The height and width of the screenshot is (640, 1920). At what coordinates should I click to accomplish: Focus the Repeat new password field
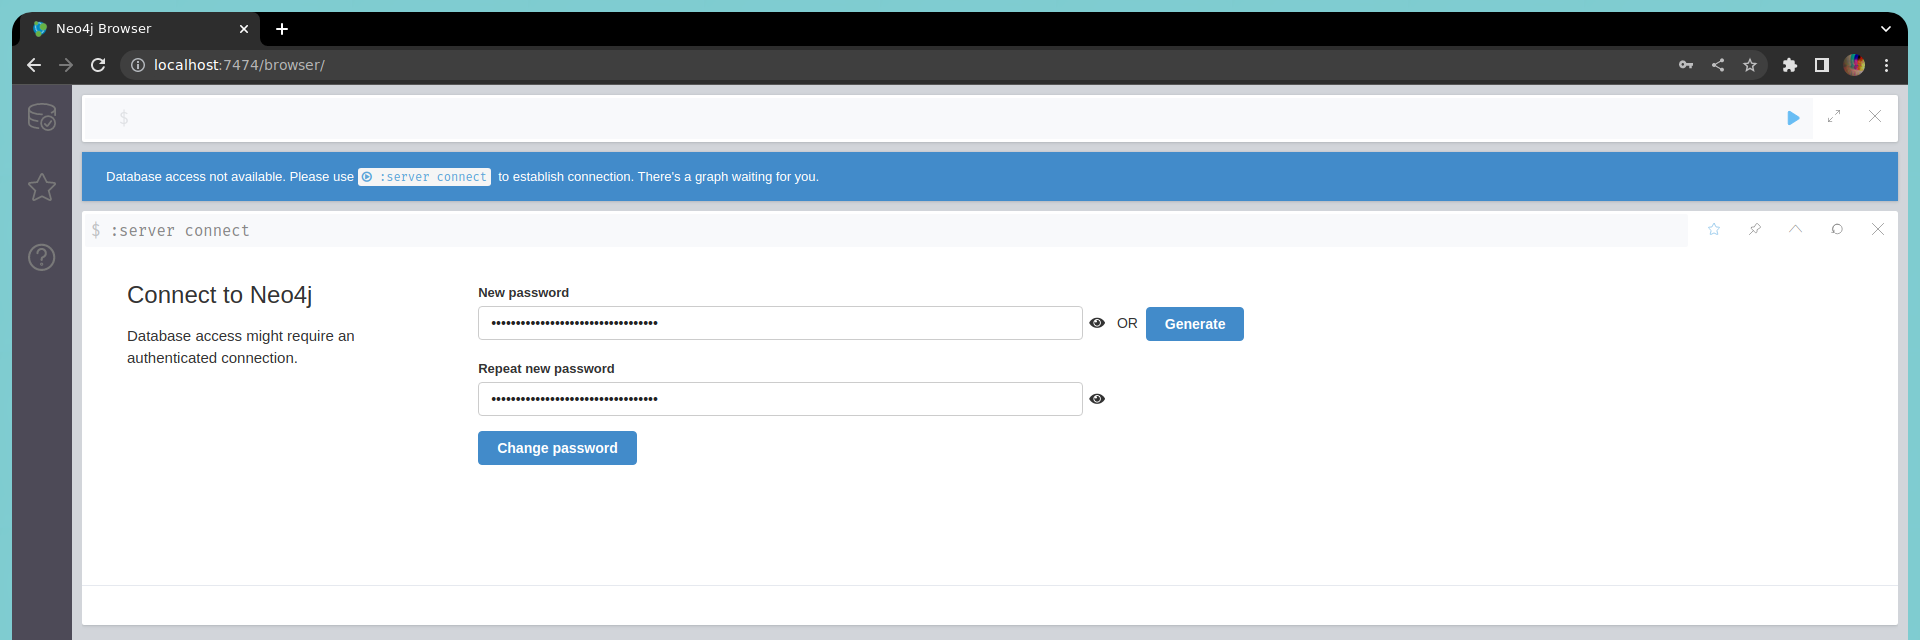tap(780, 399)
